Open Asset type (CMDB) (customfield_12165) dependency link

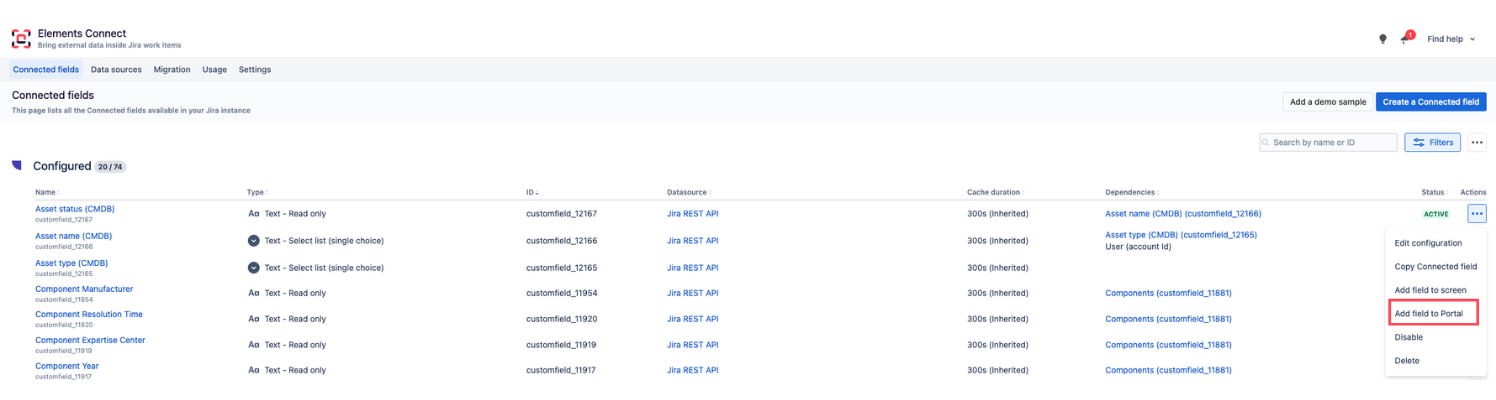(x=1181, y=235)
